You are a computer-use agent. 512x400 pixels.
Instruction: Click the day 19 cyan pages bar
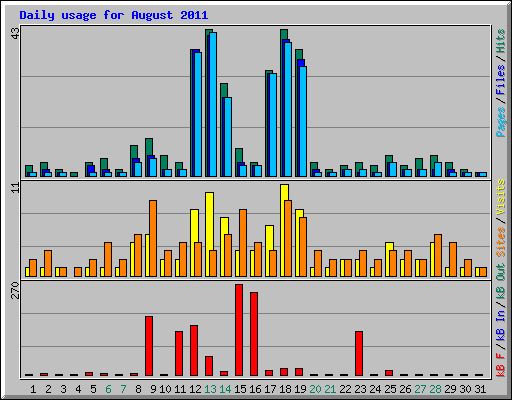(x=303, y=121)
